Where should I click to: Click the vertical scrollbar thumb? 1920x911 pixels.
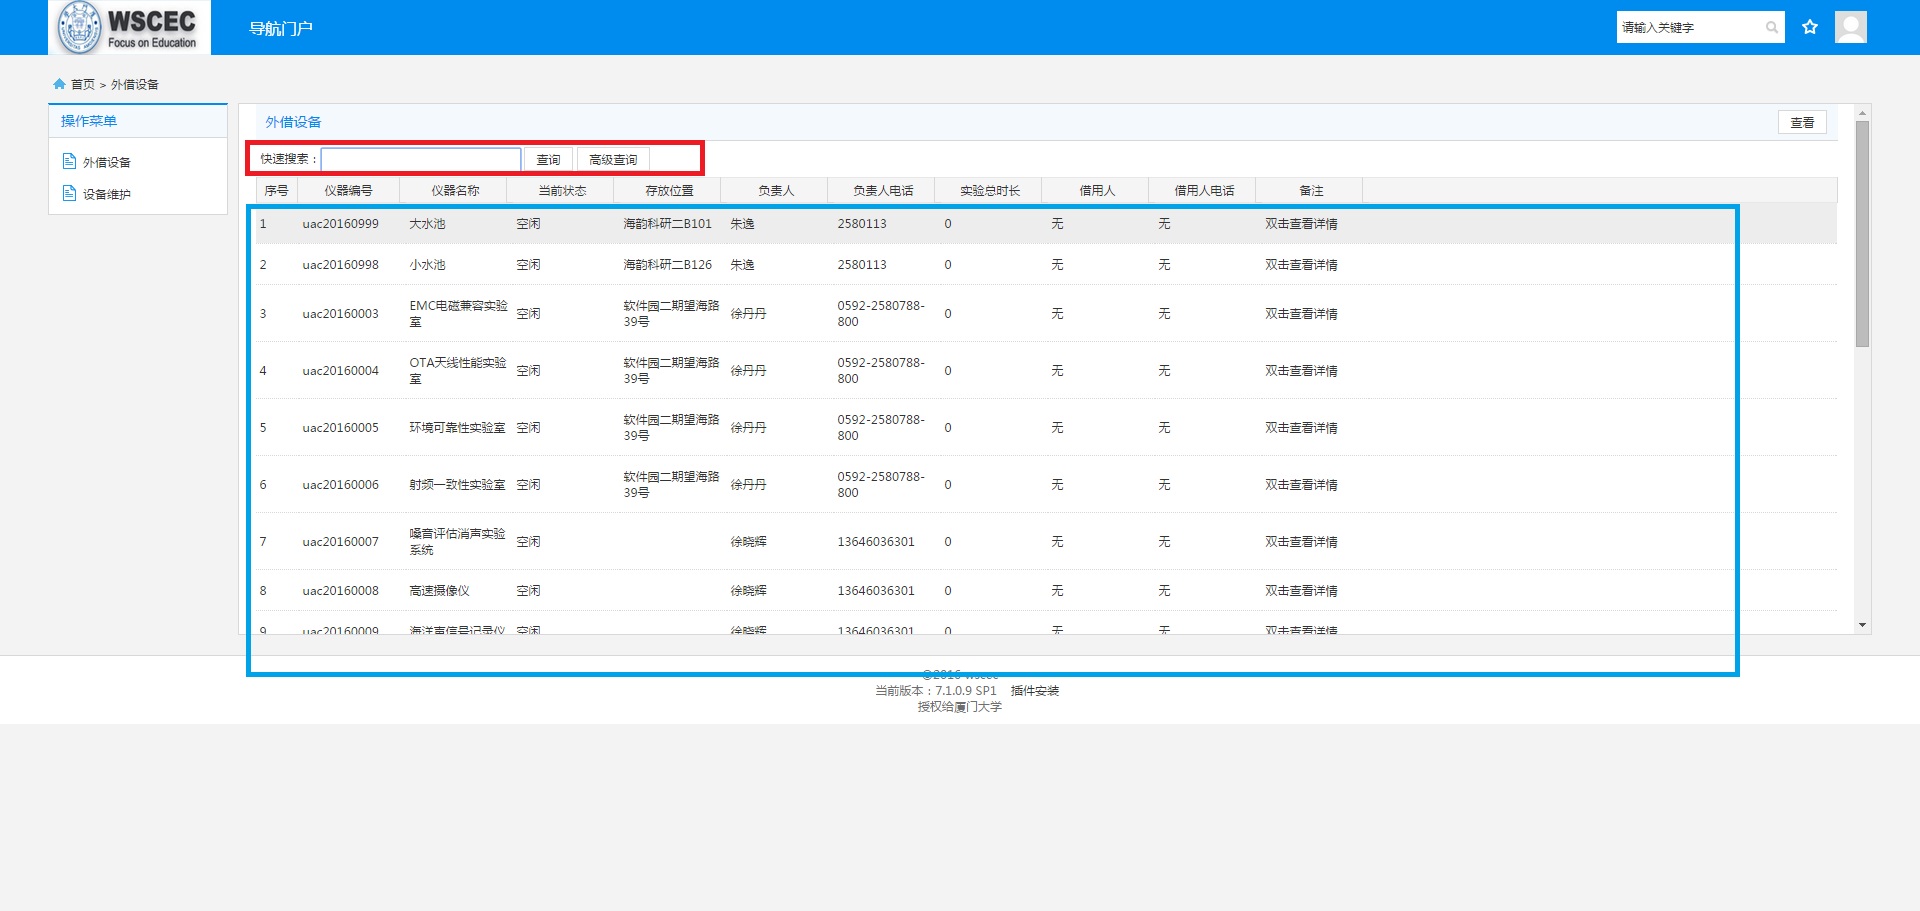pyautogui.click(x=1862, y=235)
